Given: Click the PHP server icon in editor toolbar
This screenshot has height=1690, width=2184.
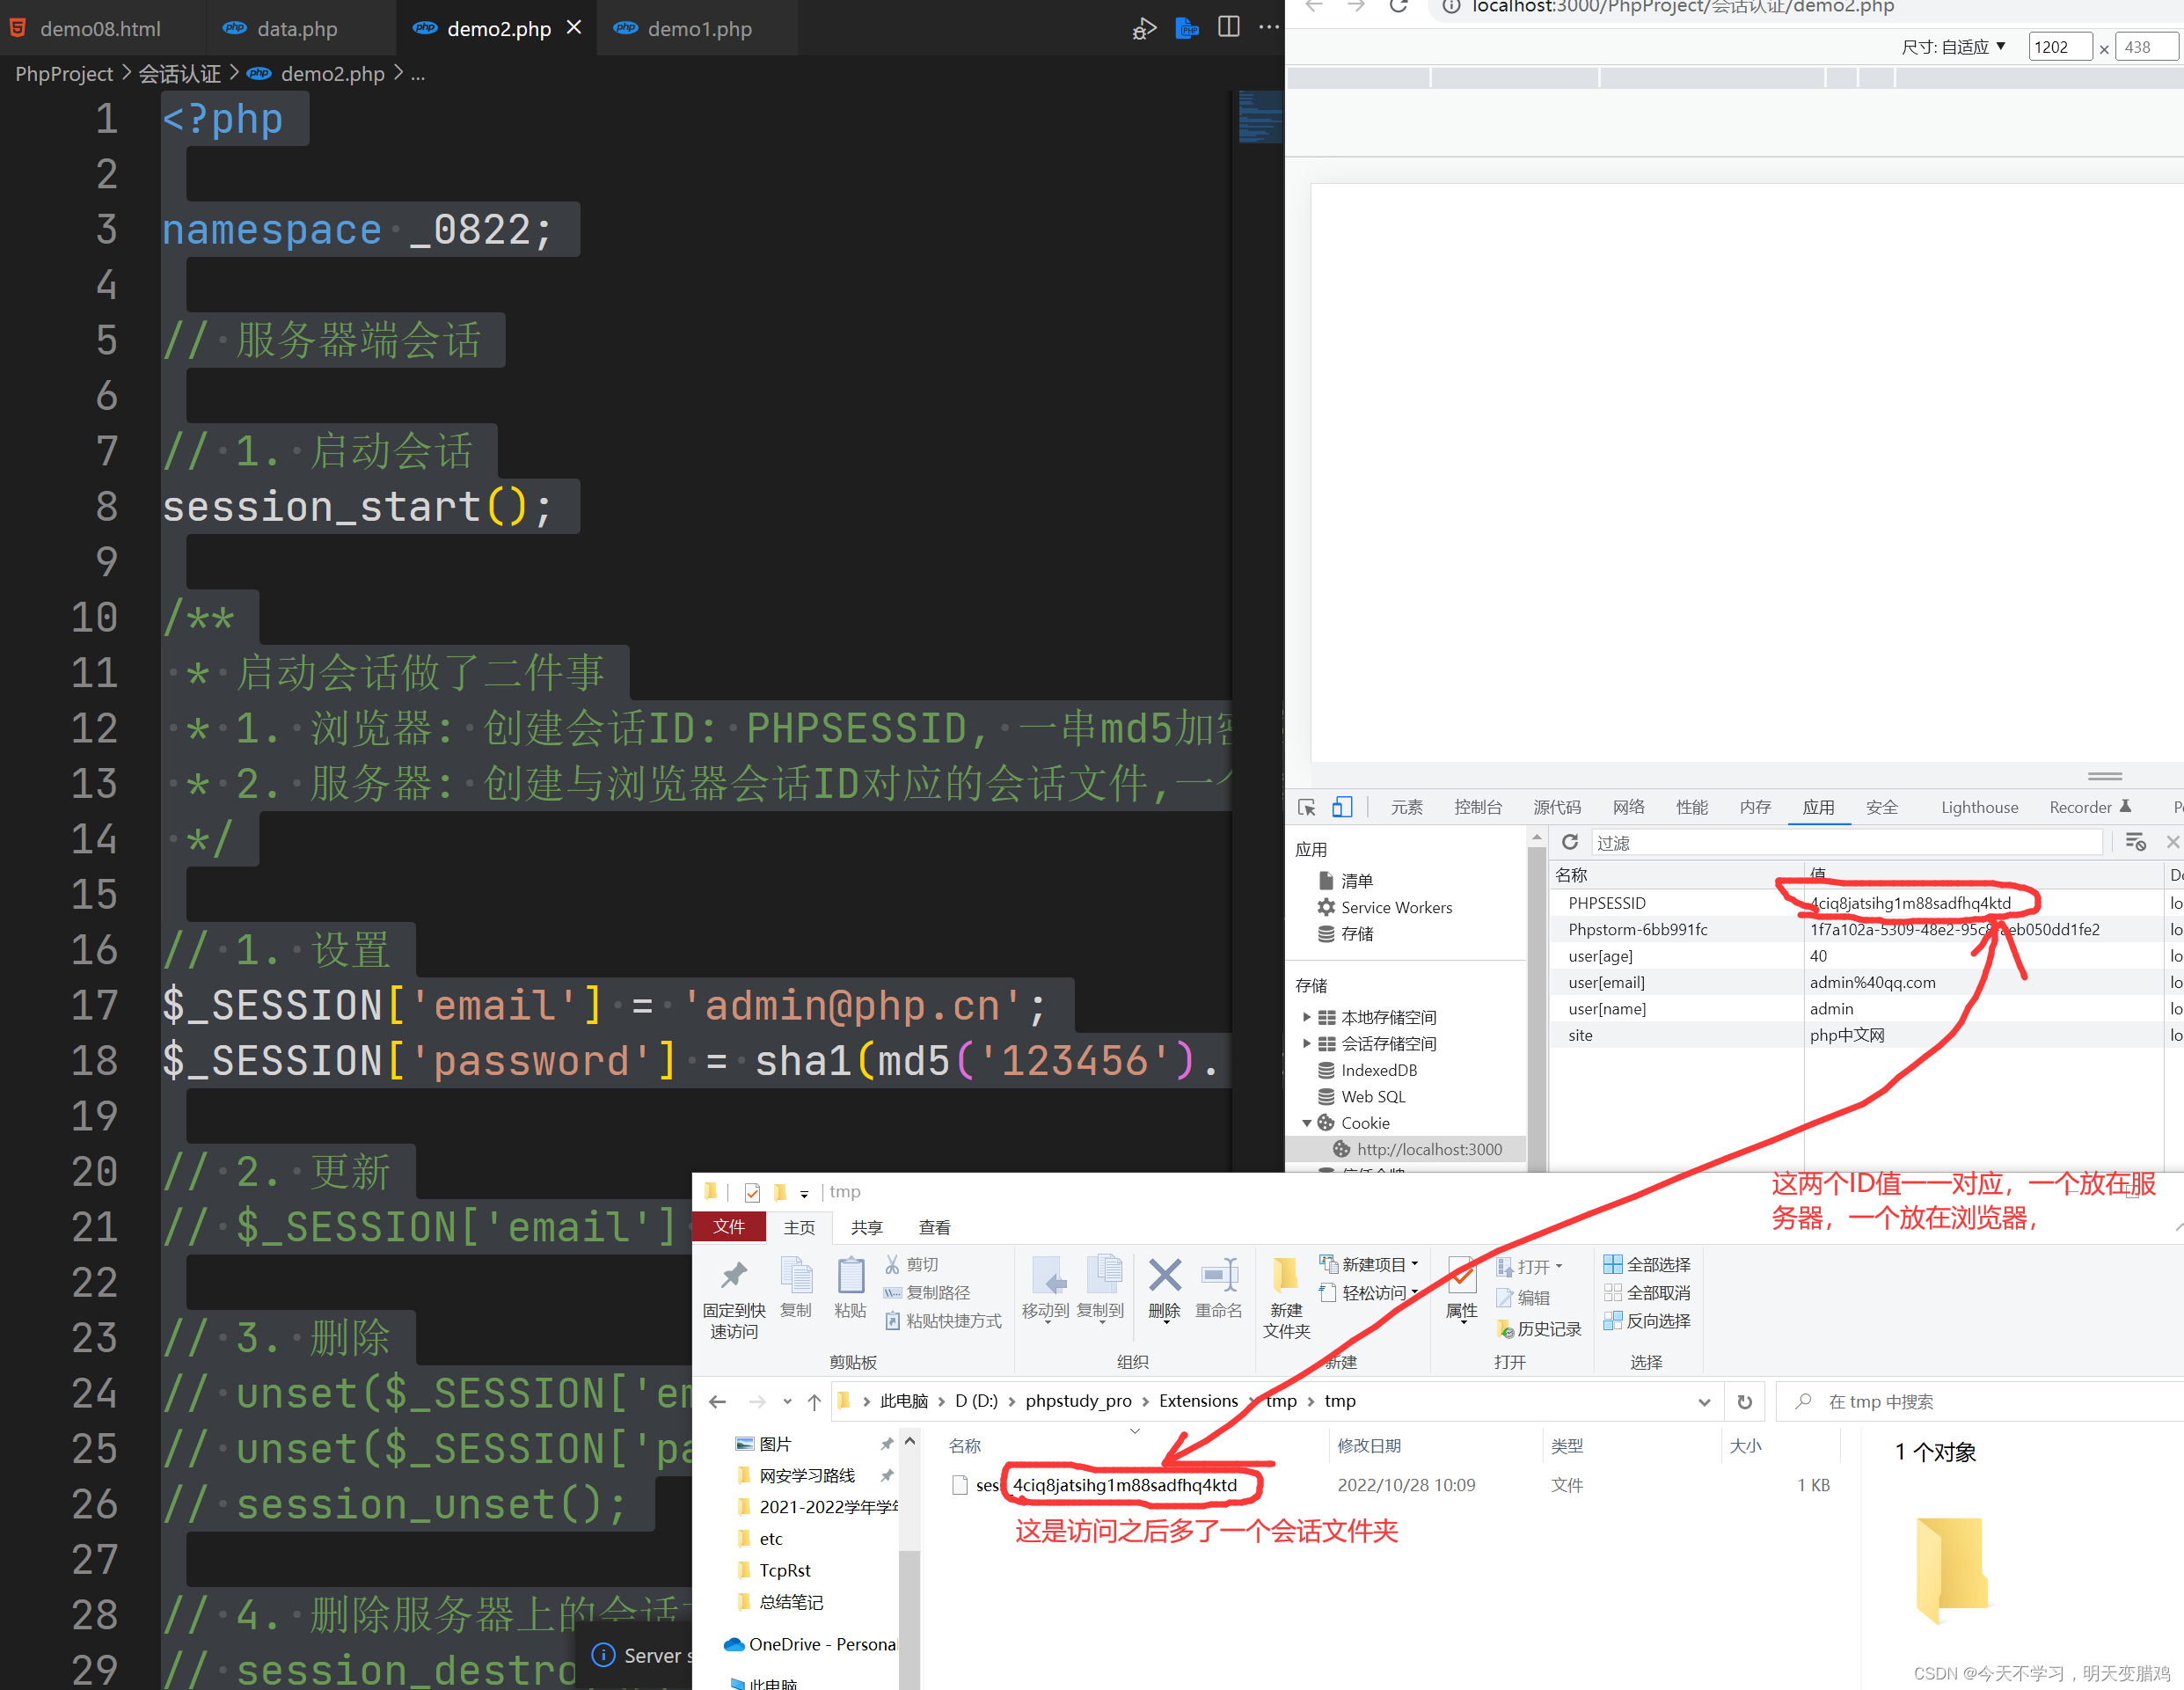Looking at the screenshot, I should pyautogui.click(x=1187, y=28).
